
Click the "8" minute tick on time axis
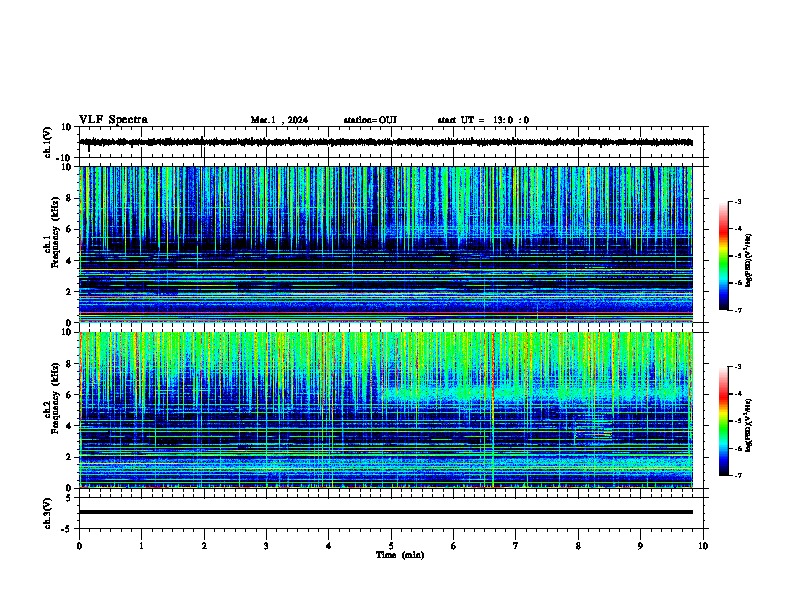578,546
